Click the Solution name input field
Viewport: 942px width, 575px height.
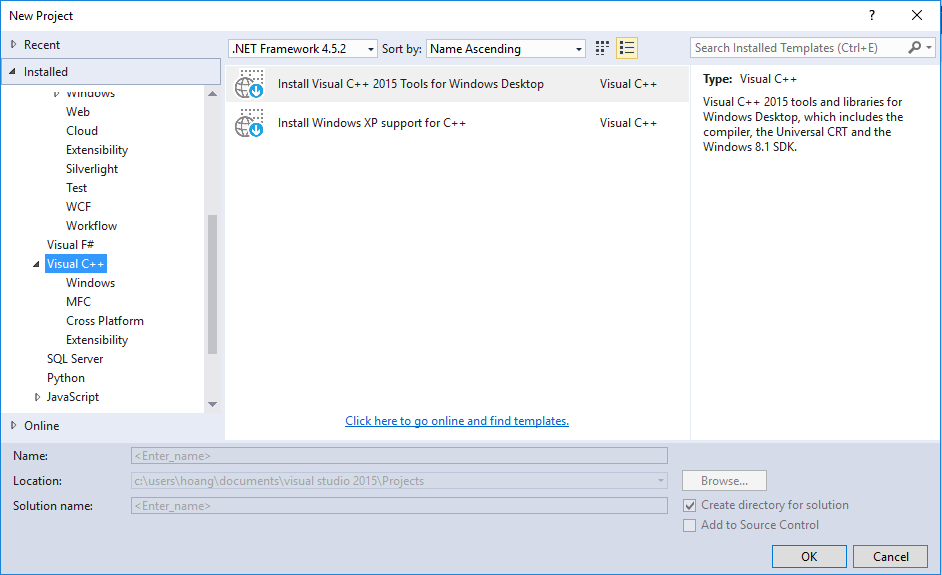tap(399, 505)
